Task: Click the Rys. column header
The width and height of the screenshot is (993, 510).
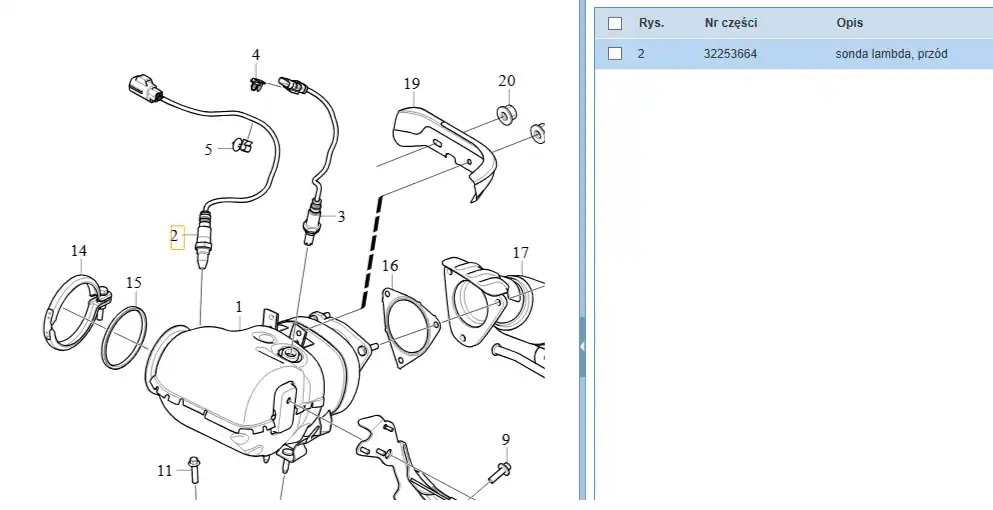Action: coord(651,23)
